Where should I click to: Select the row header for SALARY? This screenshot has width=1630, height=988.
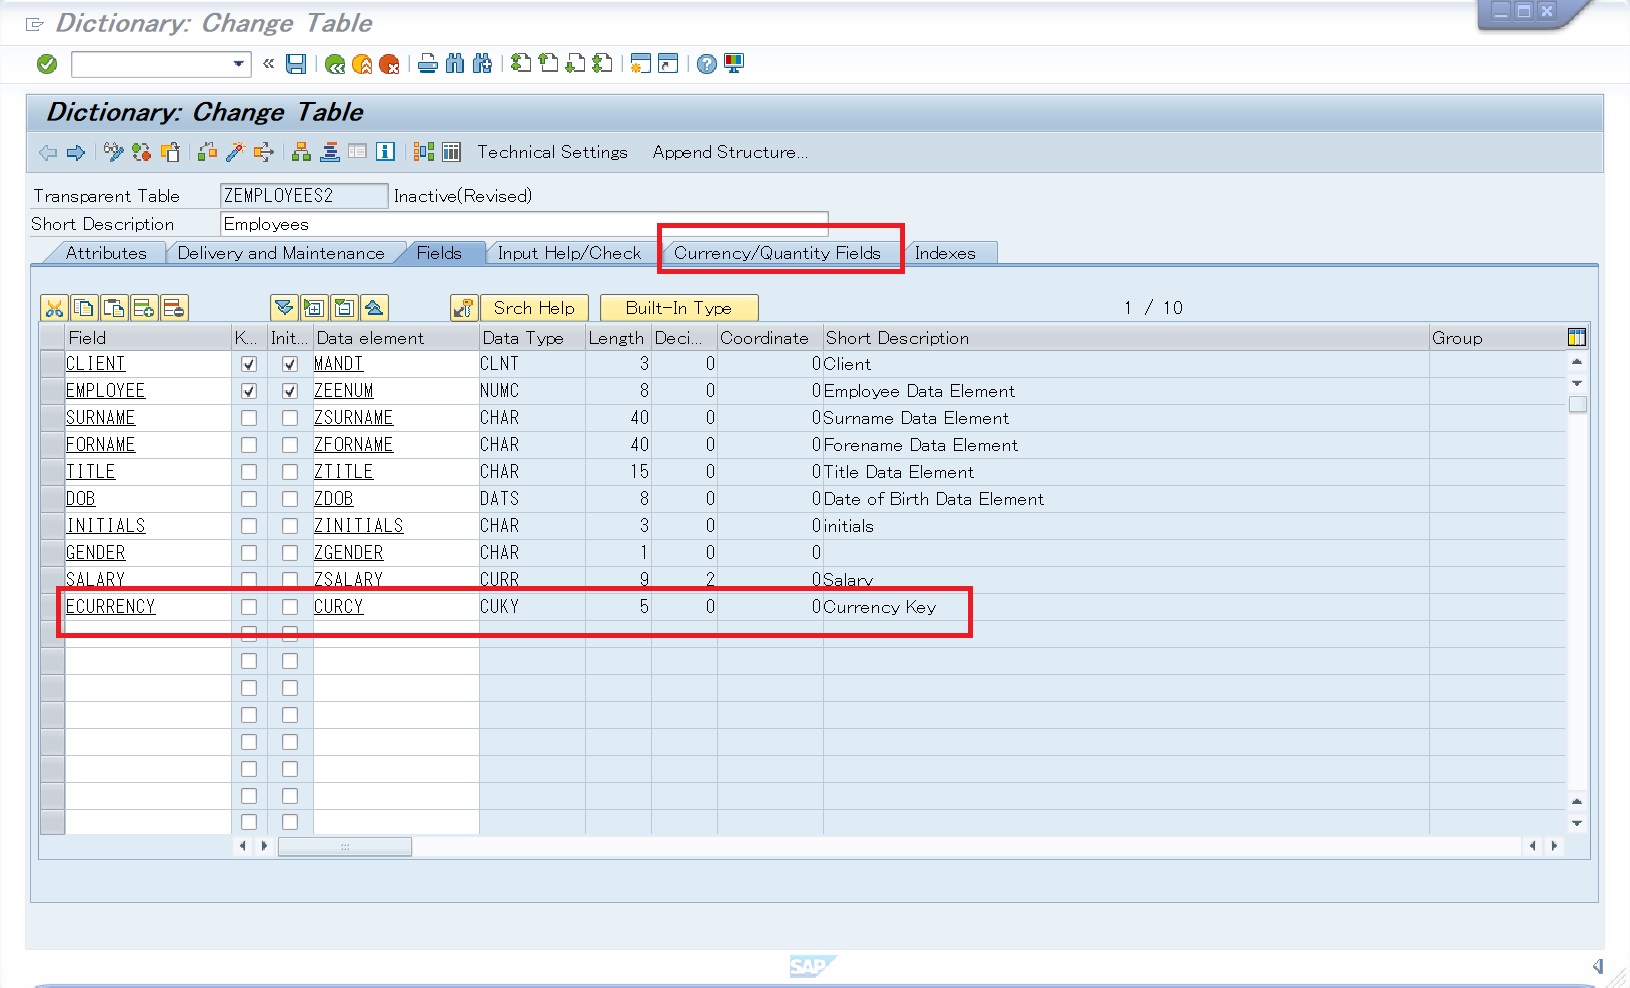(52, 580)
